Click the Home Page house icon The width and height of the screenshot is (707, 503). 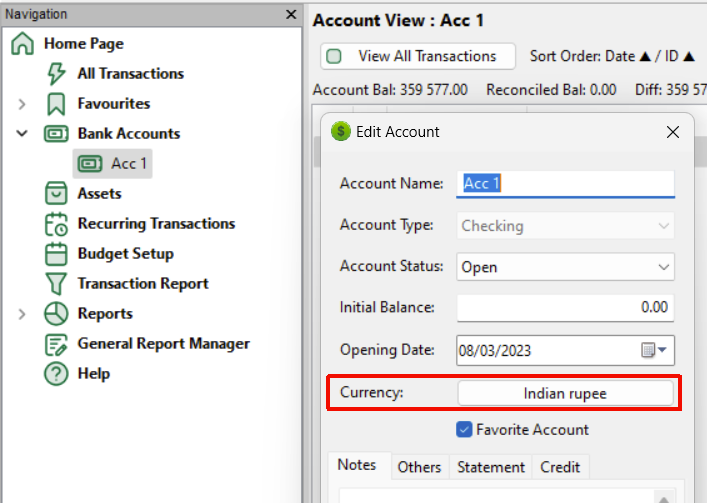click(x=23, y=44)
